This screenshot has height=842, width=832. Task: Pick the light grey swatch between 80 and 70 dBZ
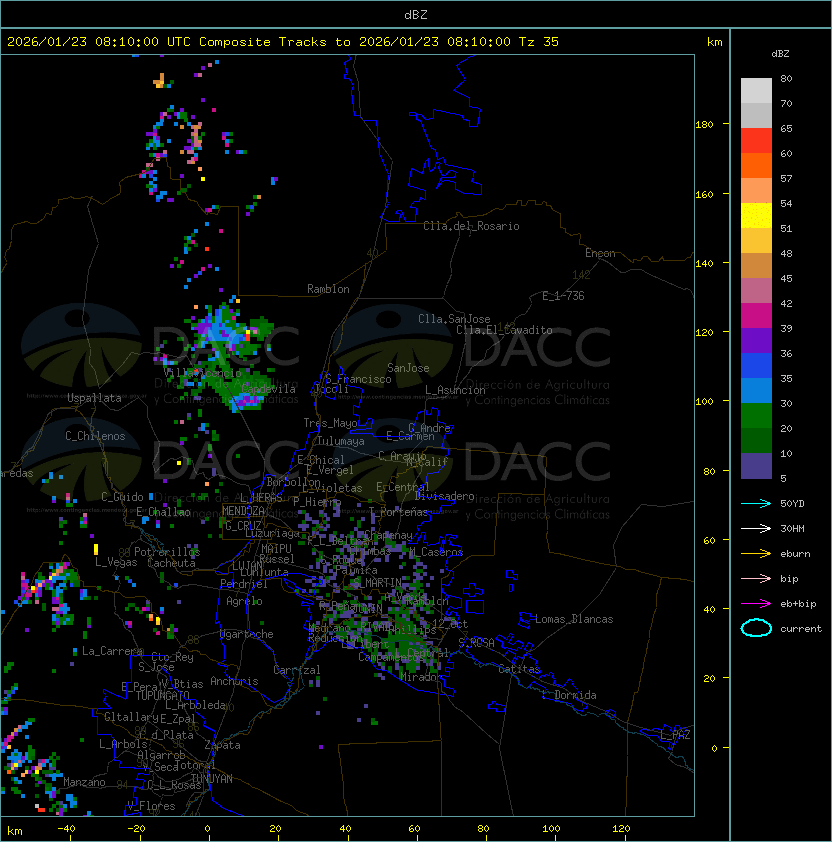(756, 91)
